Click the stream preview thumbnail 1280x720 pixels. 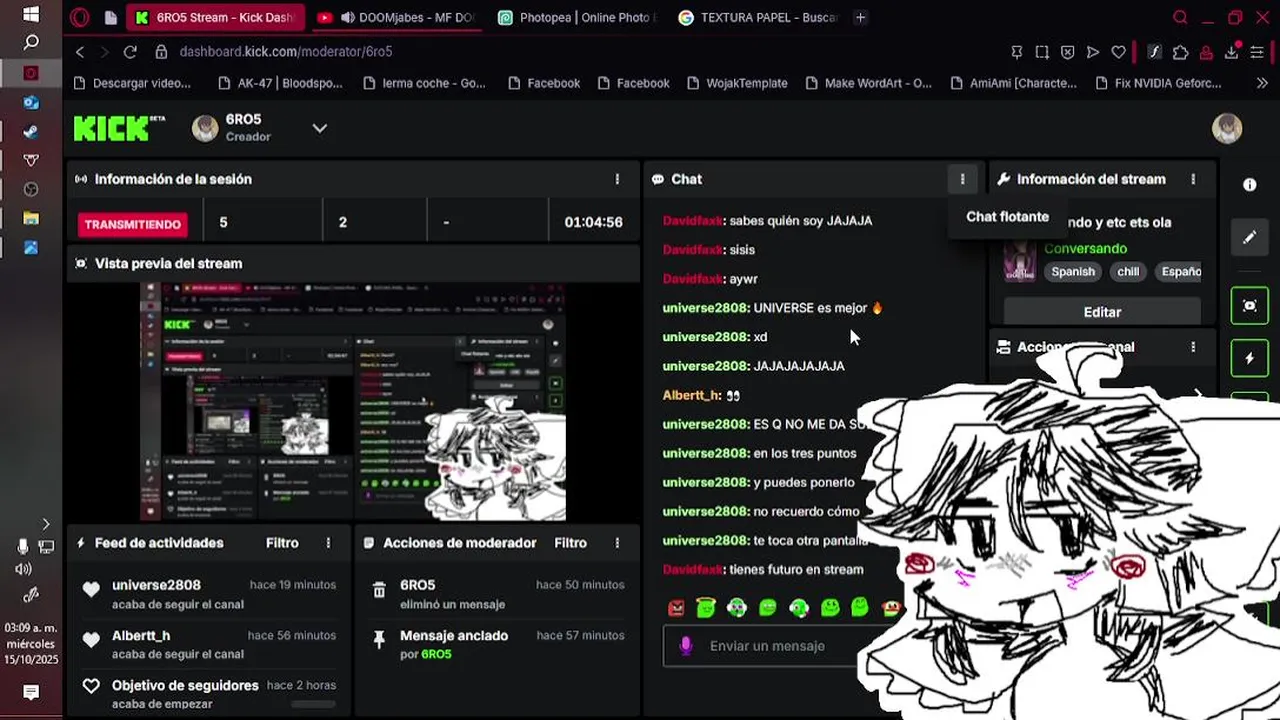tap(353, 402)
